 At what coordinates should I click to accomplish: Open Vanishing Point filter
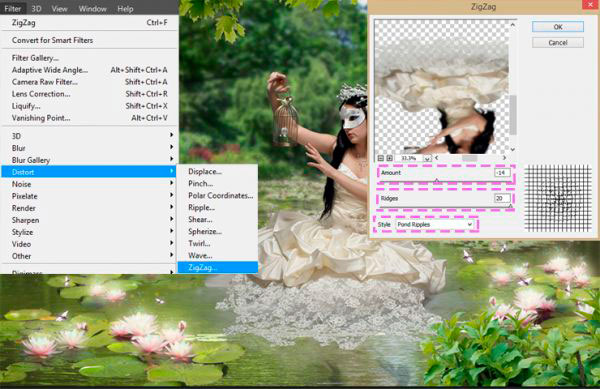pos(88,118)
